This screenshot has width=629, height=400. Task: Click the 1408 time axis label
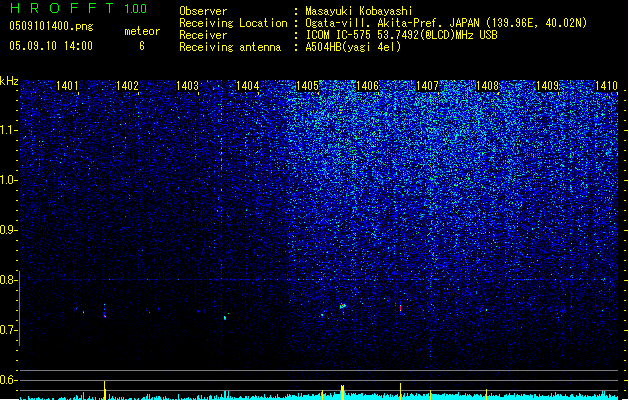tap(487, 86)
